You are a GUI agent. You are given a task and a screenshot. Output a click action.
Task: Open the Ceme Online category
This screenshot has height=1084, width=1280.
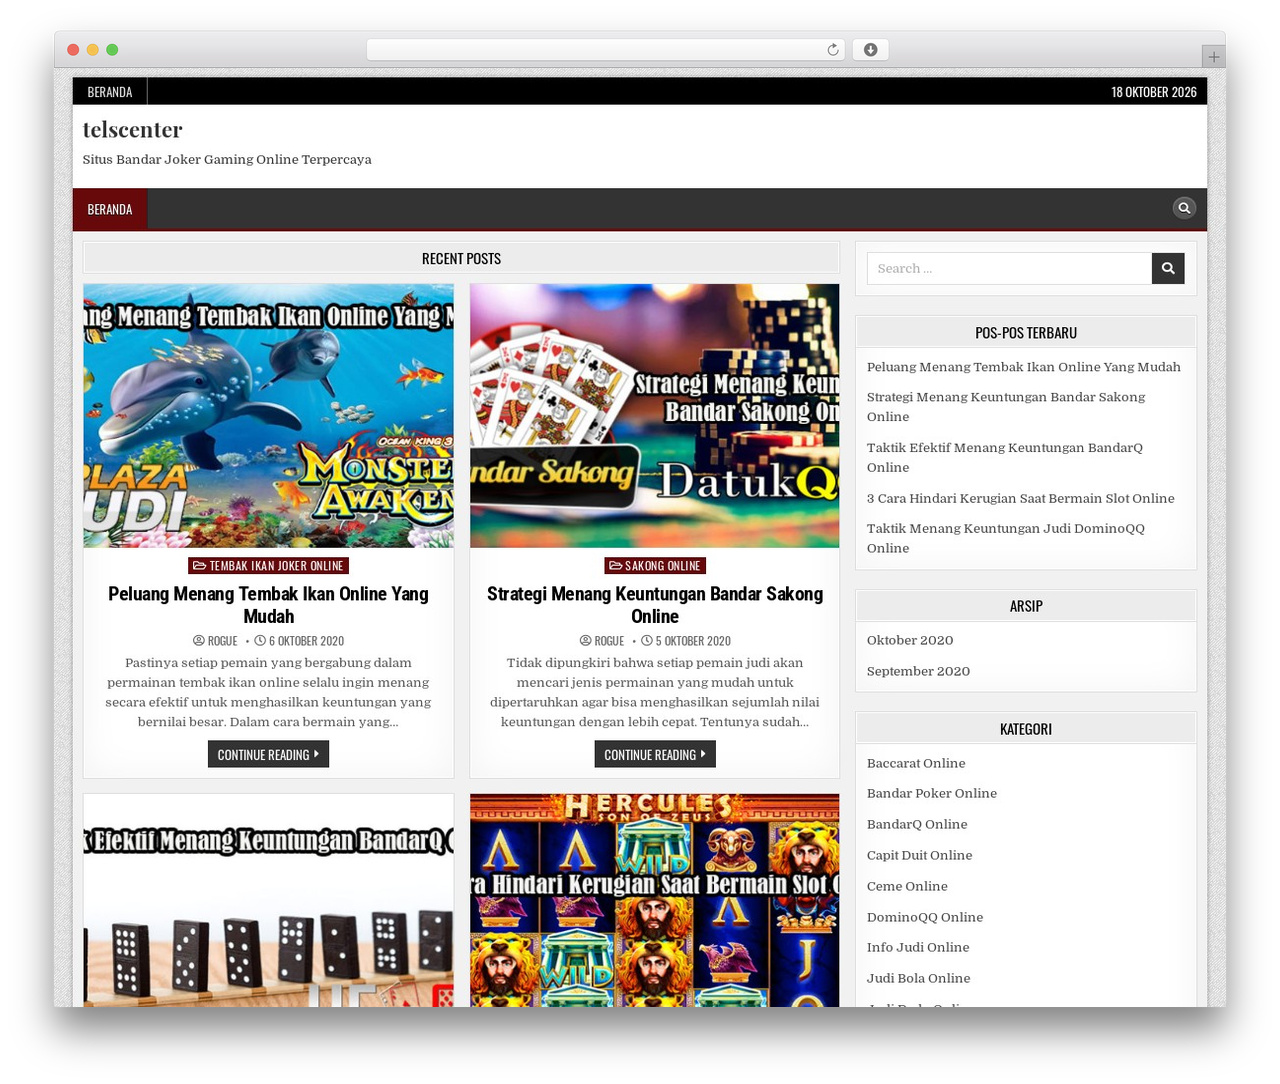click(907, 886)
